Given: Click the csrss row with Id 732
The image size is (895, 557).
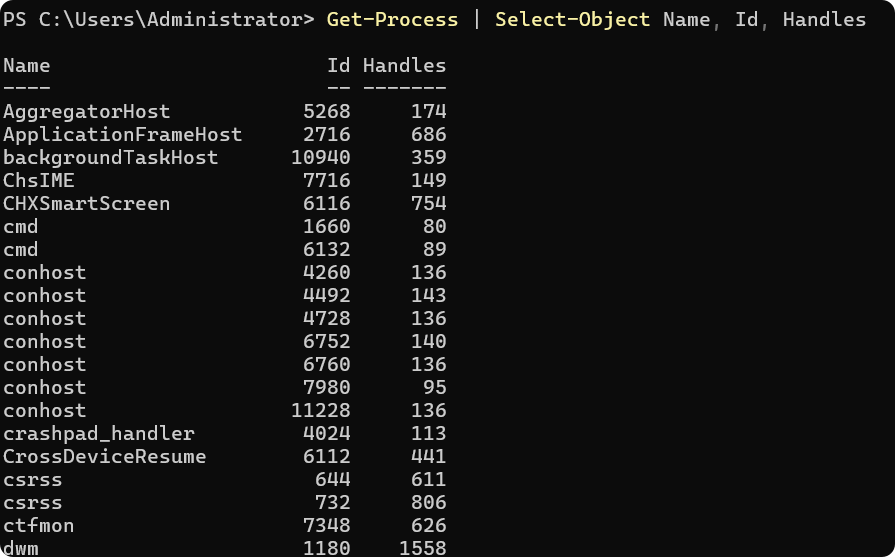Looking at the screenshot, I should pos(33,503).
